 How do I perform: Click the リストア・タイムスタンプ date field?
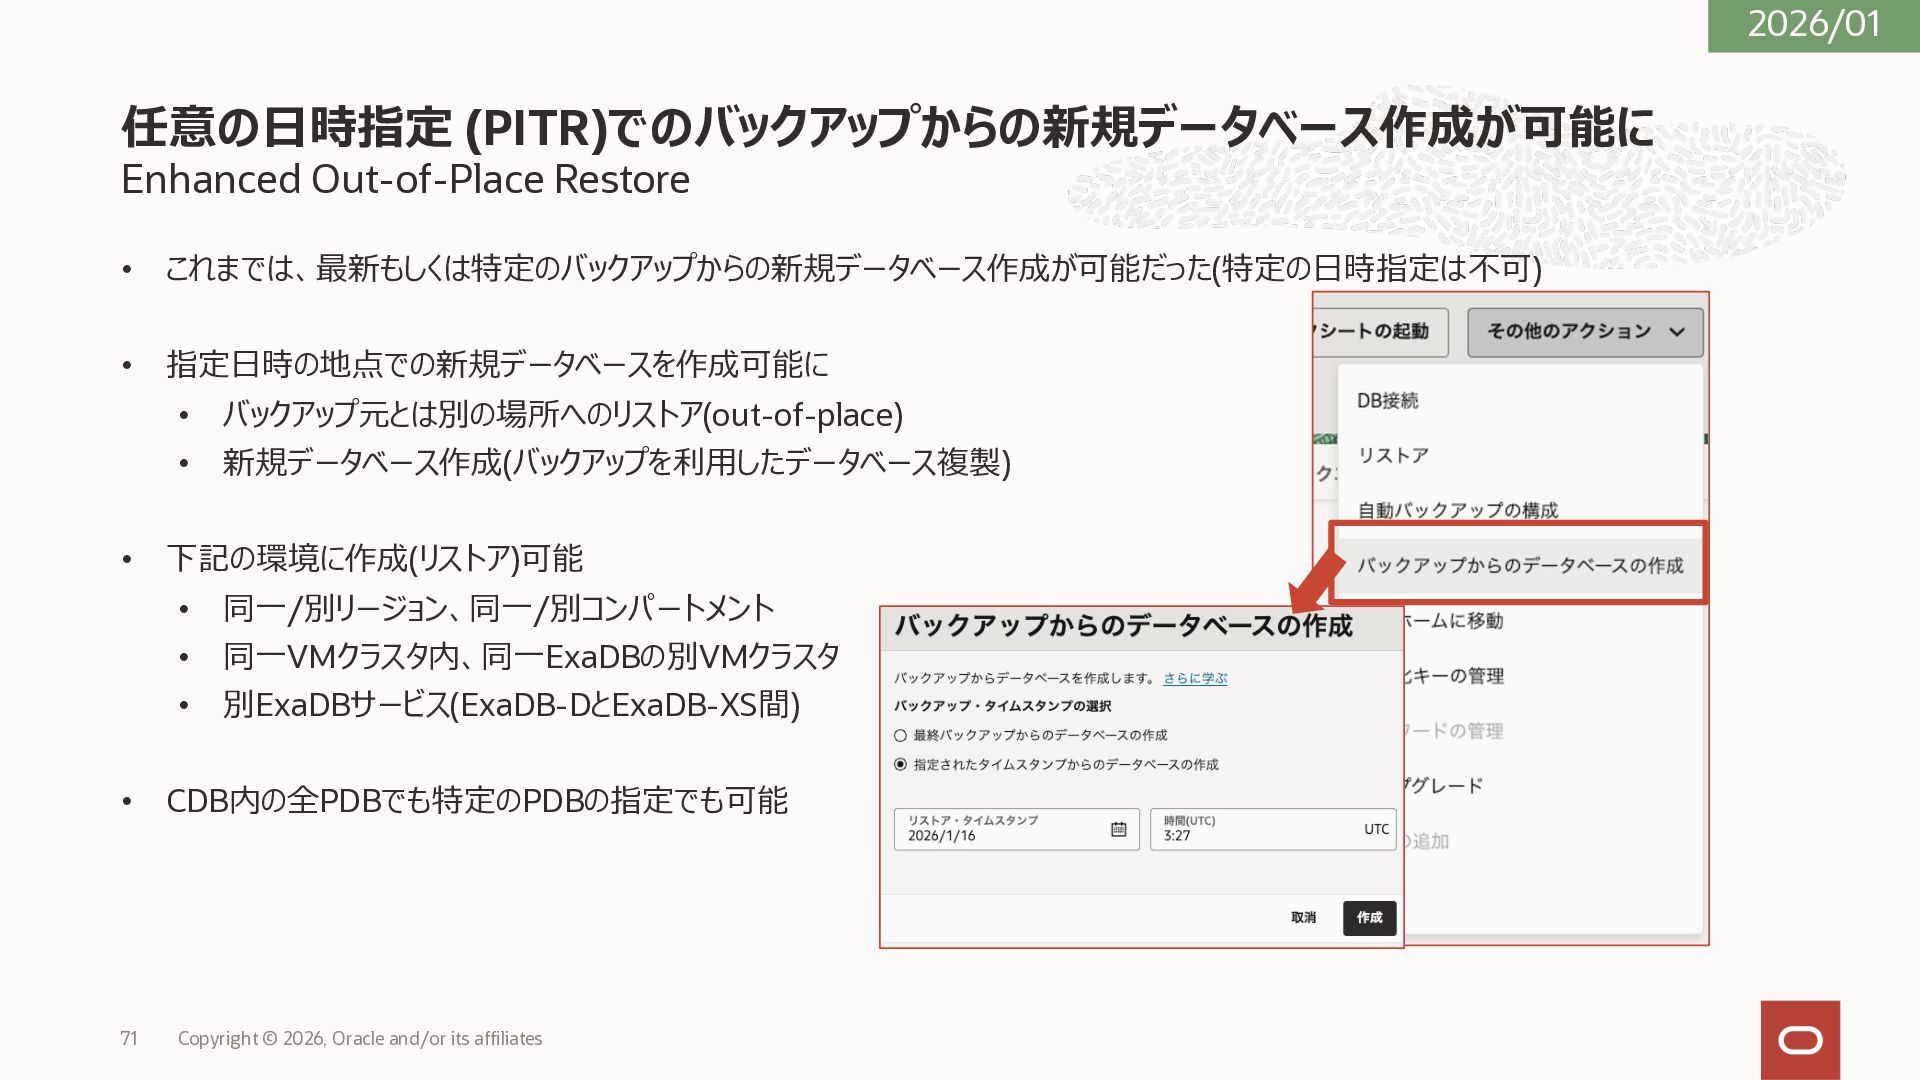[x=1000, y=830]
